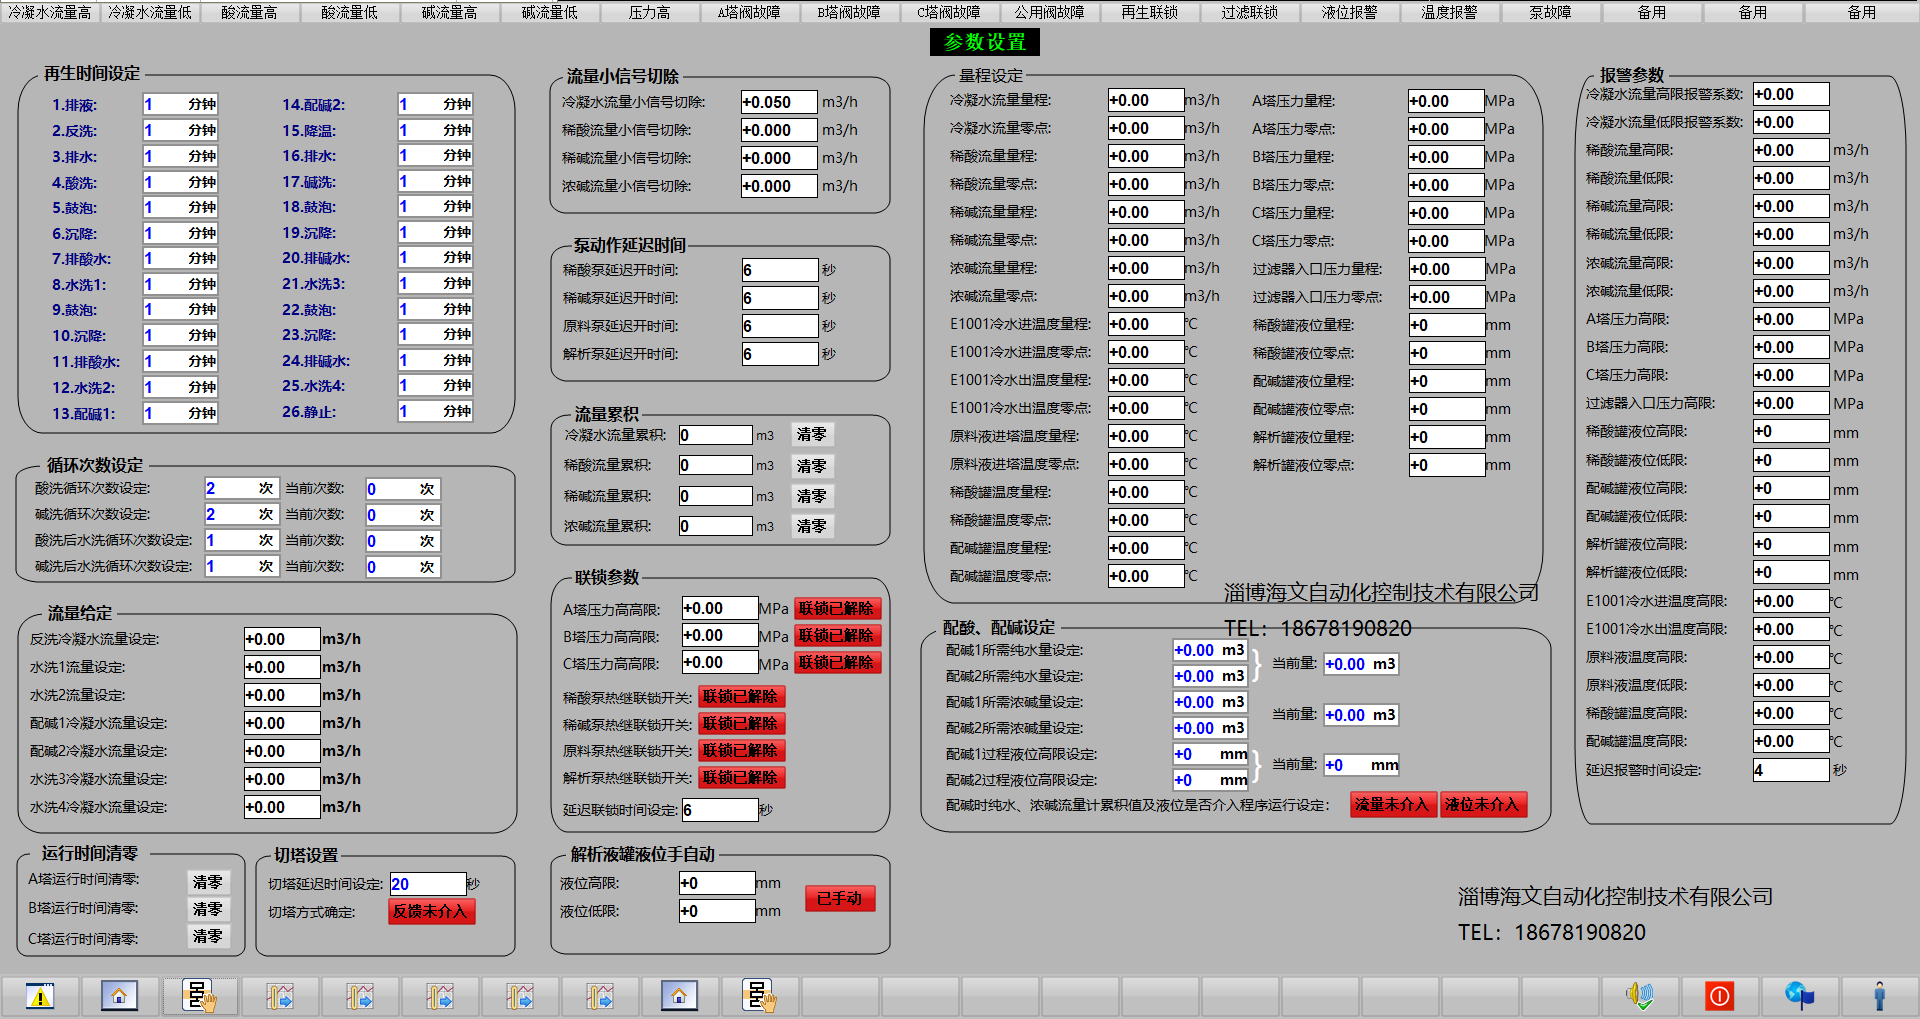
Task: Click the 冷凝水流量量程 input field
Action: (1146, 100)
